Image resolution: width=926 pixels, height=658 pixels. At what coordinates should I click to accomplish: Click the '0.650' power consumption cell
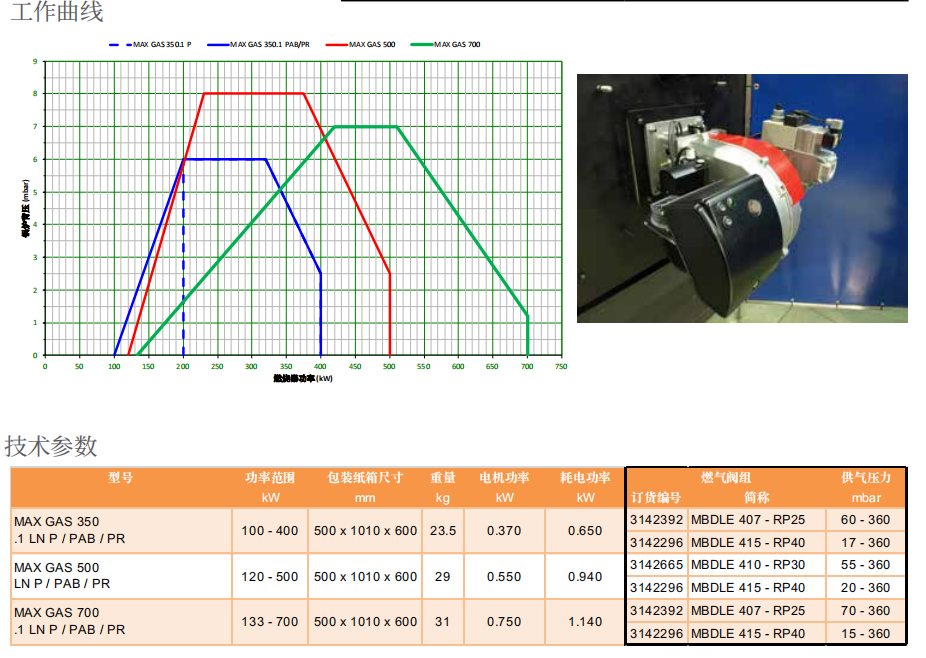[585, 530]
